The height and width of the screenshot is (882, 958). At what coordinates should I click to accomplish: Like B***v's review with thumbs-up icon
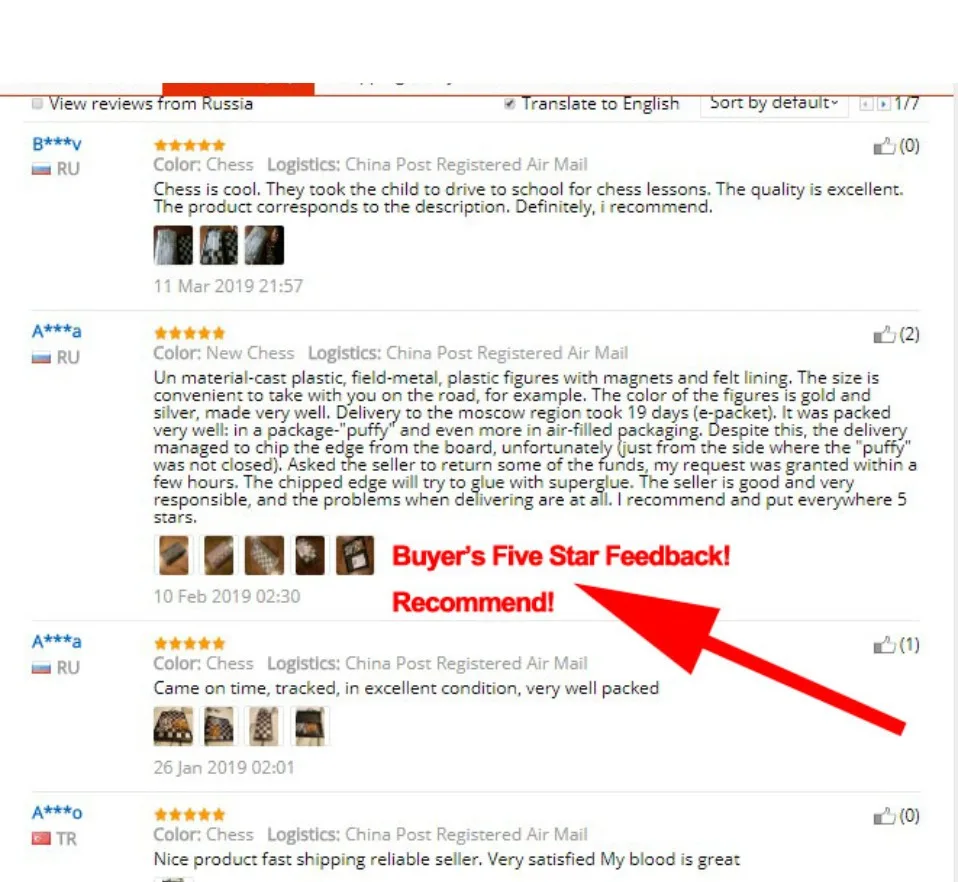[883, 146]
